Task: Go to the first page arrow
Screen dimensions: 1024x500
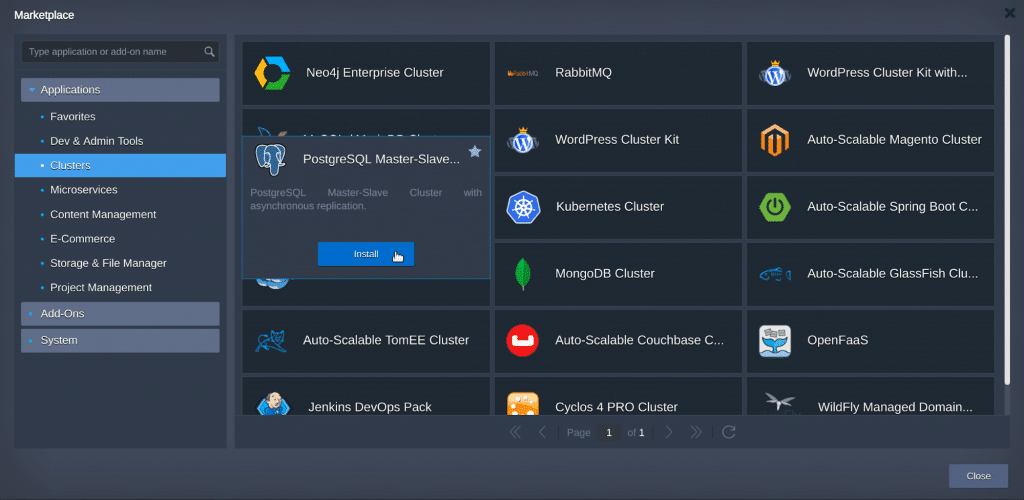Action: (515, 432)
